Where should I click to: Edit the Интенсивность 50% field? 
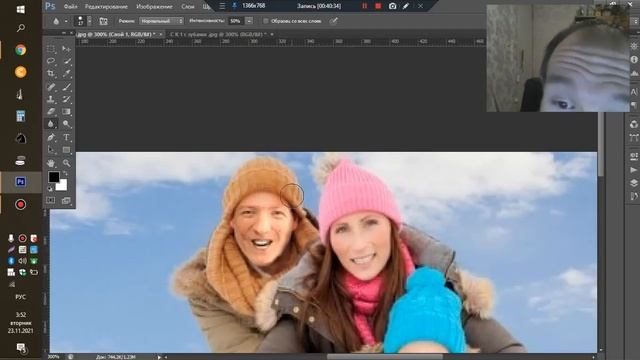click(x=236, y=21)
